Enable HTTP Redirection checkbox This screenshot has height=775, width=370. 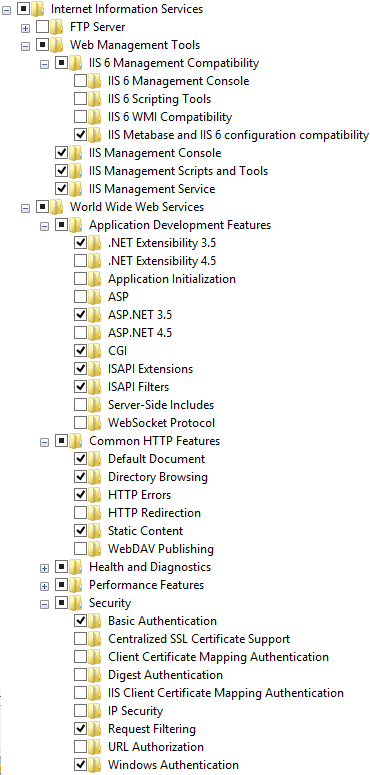[x=81, y=513]
